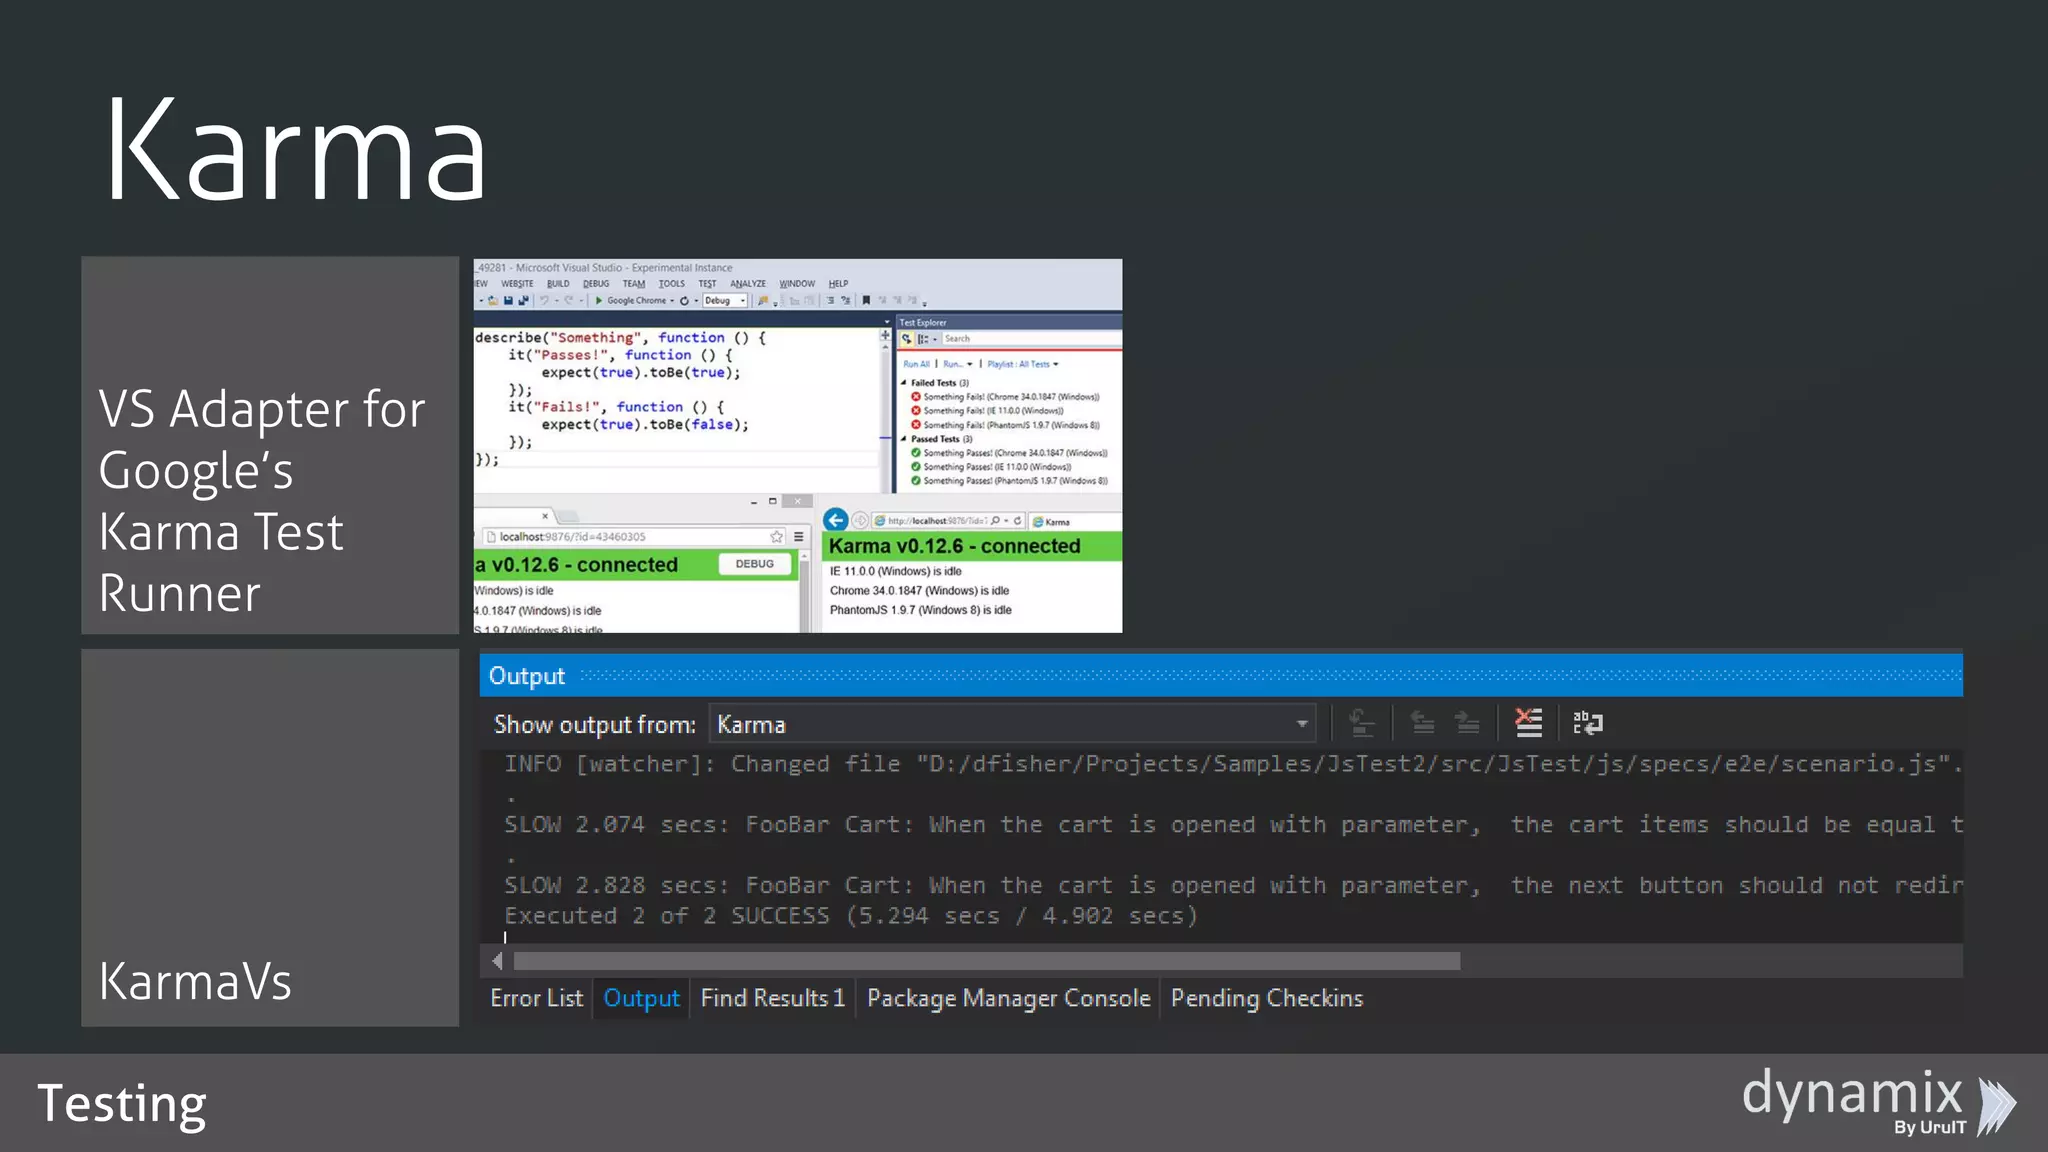Screen dimensions: 2048x1152
Task: Select the Karma tab in Internet Explorer
Action: tap(1074, 522)
